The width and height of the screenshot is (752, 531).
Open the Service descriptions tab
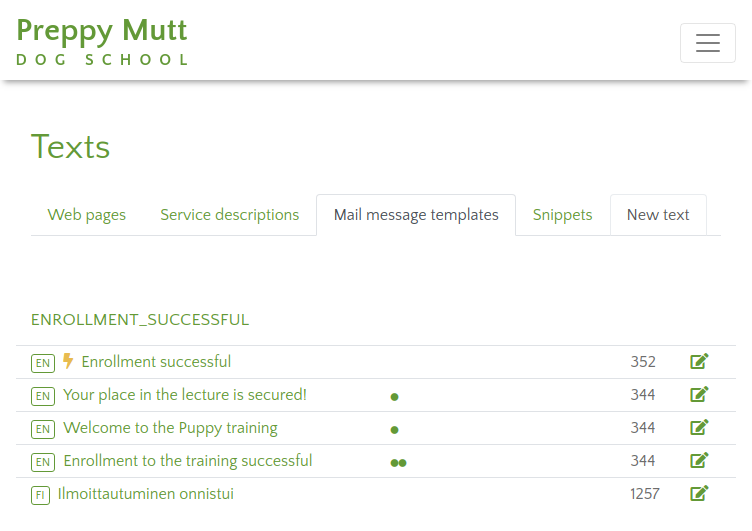click(x=229, y=215)
